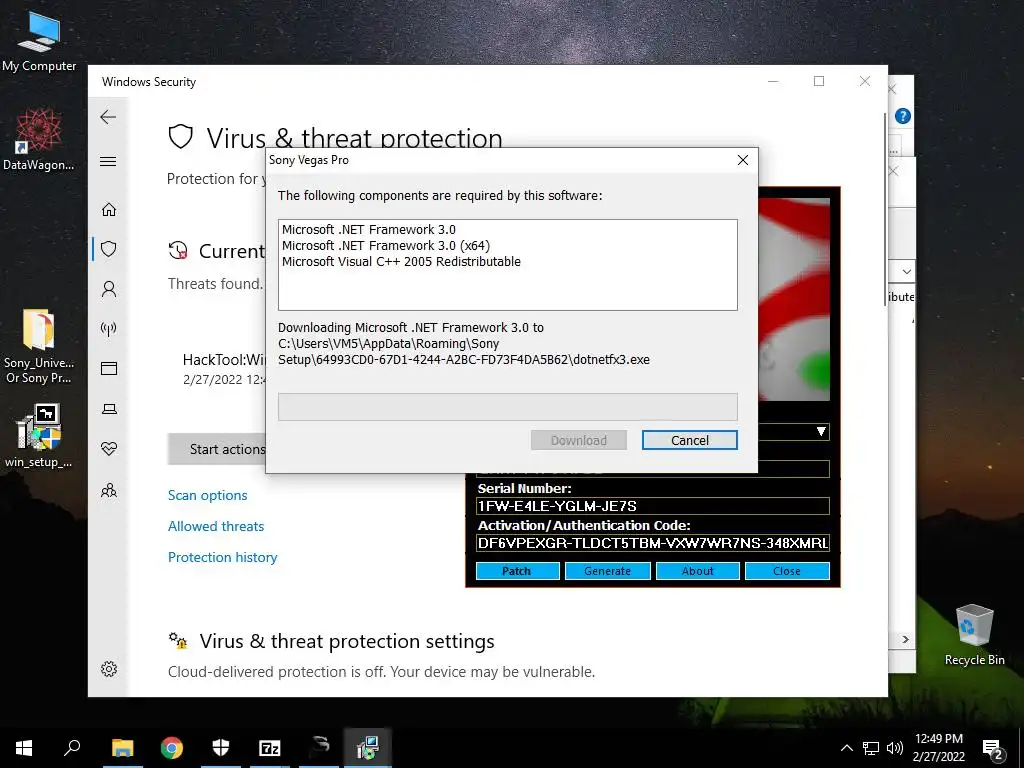Viewport: 1024px width, 768px height.
Task: Open clock and date in taskbar
Action: pyautogui.click(x=938, y=748)
